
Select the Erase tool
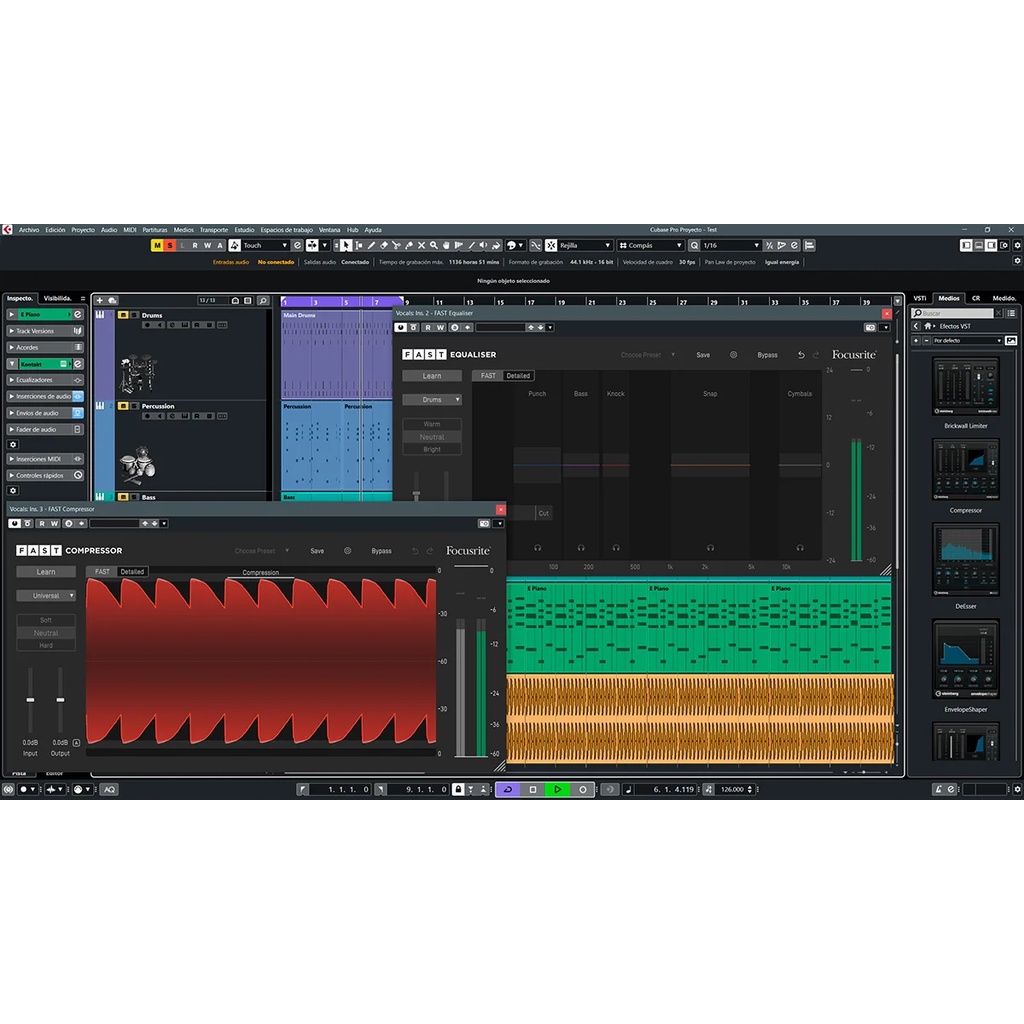tap(383, 246)
